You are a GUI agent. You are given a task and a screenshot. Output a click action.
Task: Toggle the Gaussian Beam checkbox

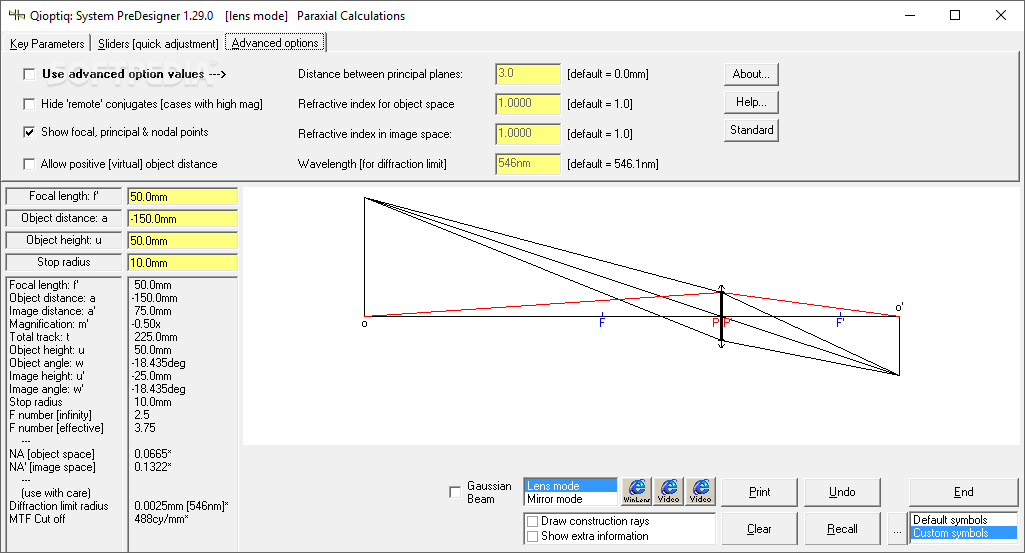[455, 492]
